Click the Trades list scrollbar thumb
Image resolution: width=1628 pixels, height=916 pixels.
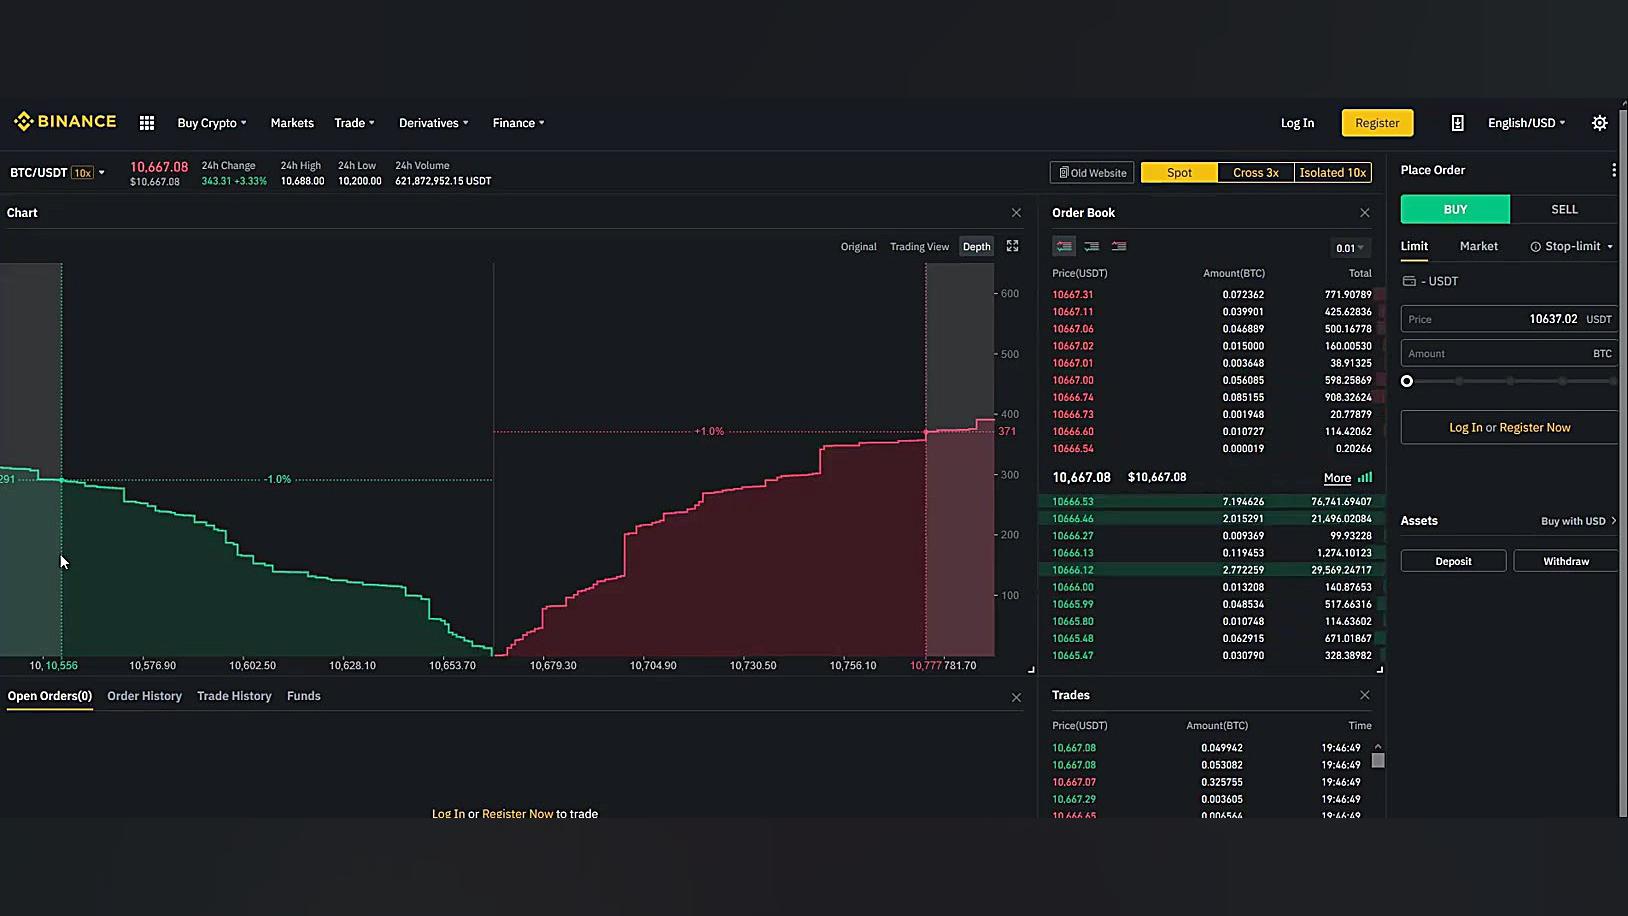click(1378, 760)
